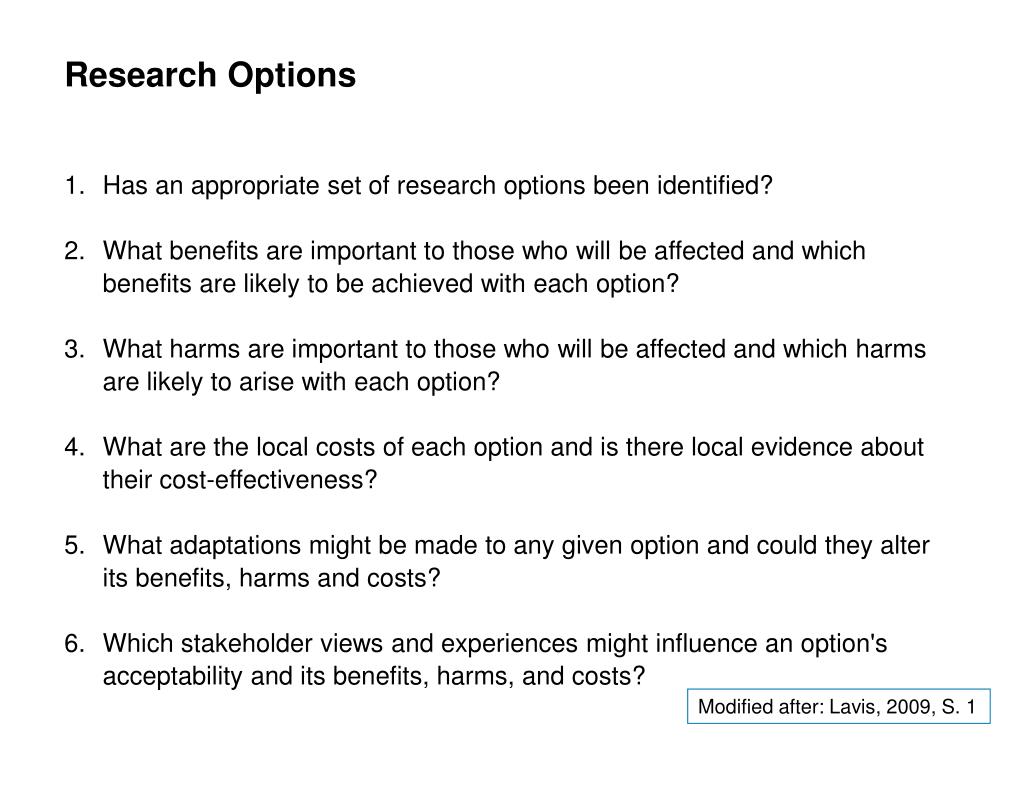Click the line "its benefits, harms and costs?"
The width and height of the screenshot is (1024, 786).
(271, 579)
